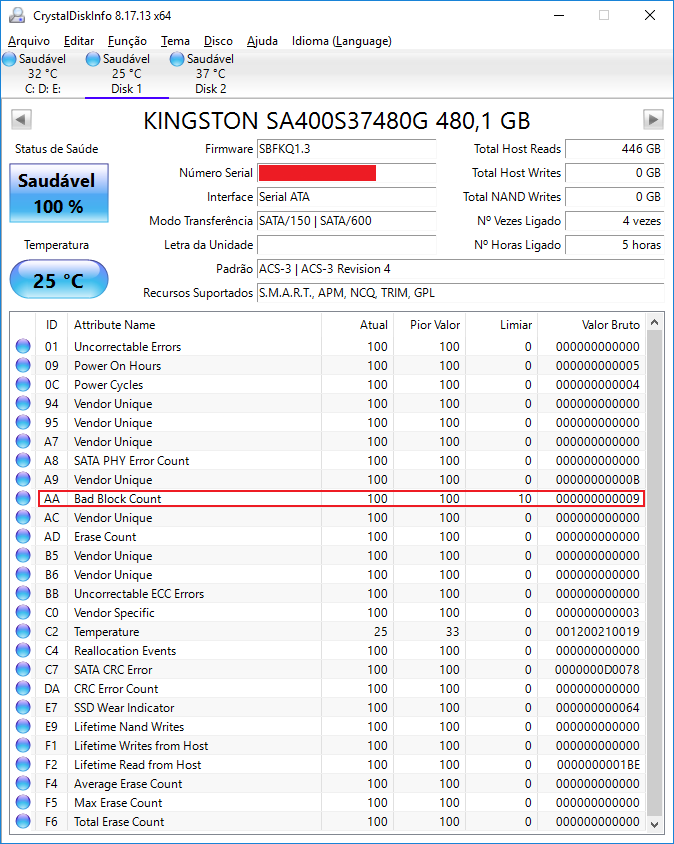Click status orb for SATA PHY Error Count
674x844 pixels.
[23, 460]
